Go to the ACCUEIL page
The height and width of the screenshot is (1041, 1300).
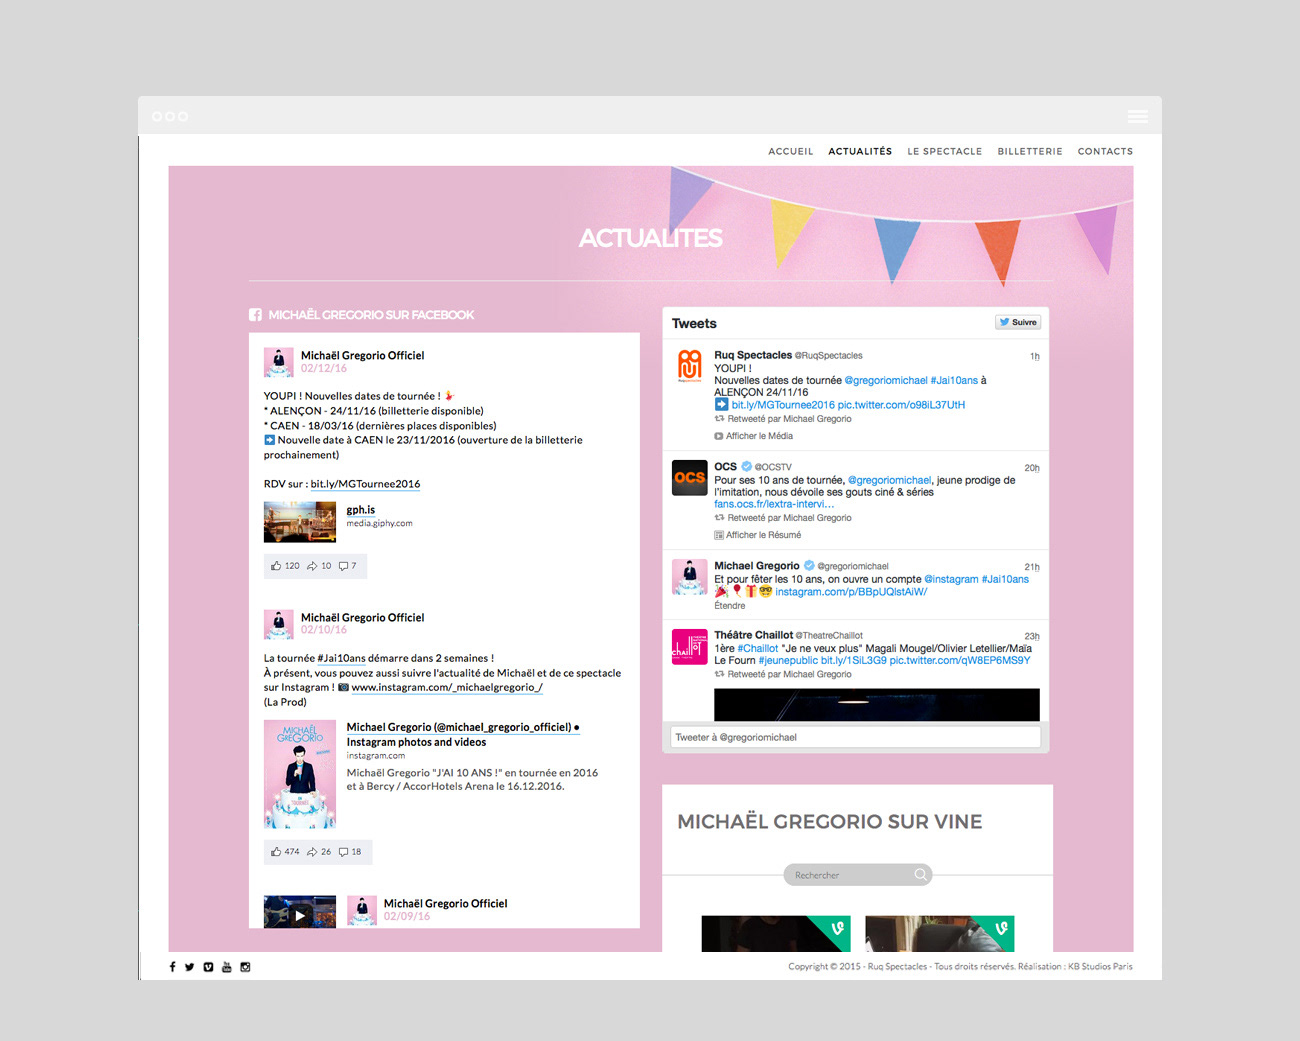click(x=791, y=152)
